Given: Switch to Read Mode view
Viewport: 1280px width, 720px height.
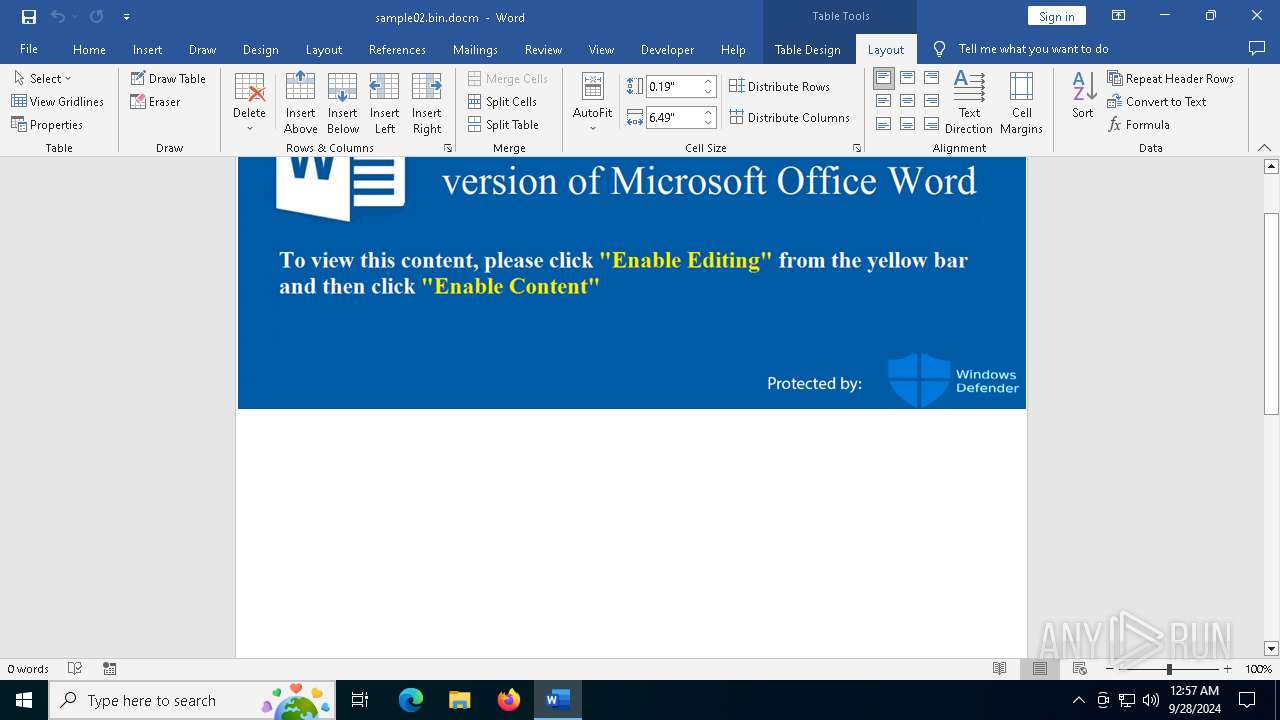Looking at the screenshot, I should [999, 669].
